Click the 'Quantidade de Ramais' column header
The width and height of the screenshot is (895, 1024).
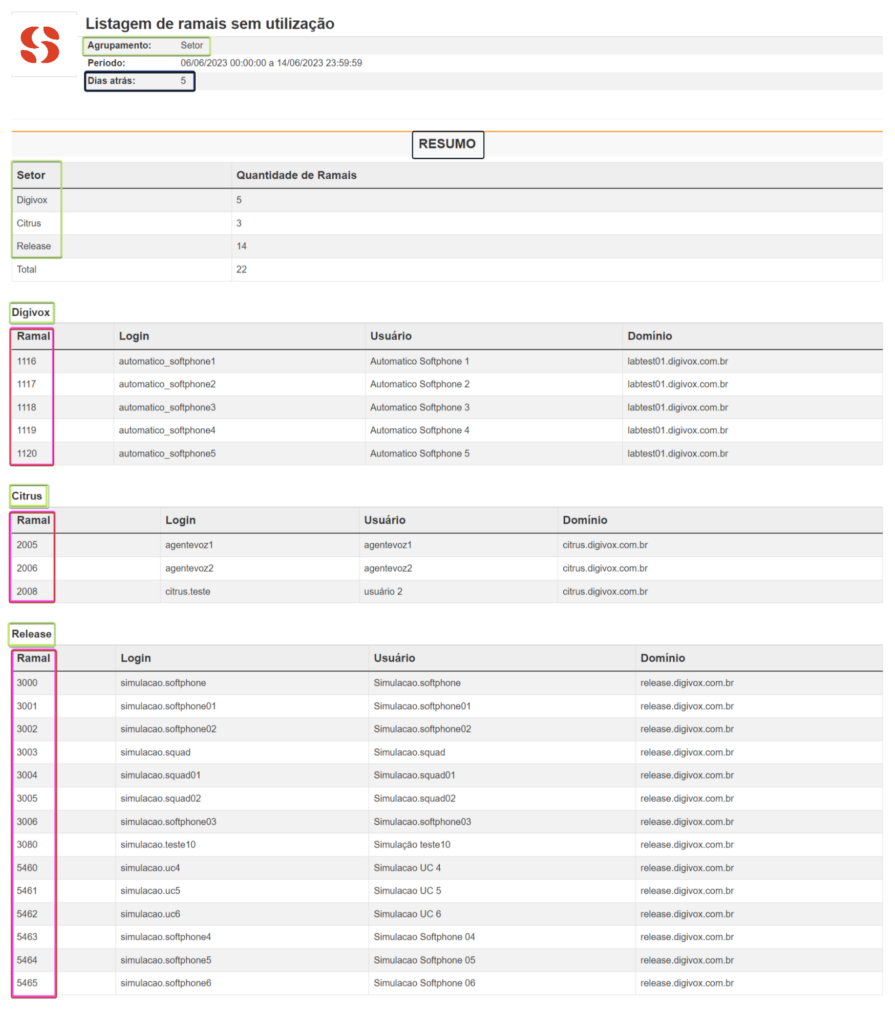297,175
